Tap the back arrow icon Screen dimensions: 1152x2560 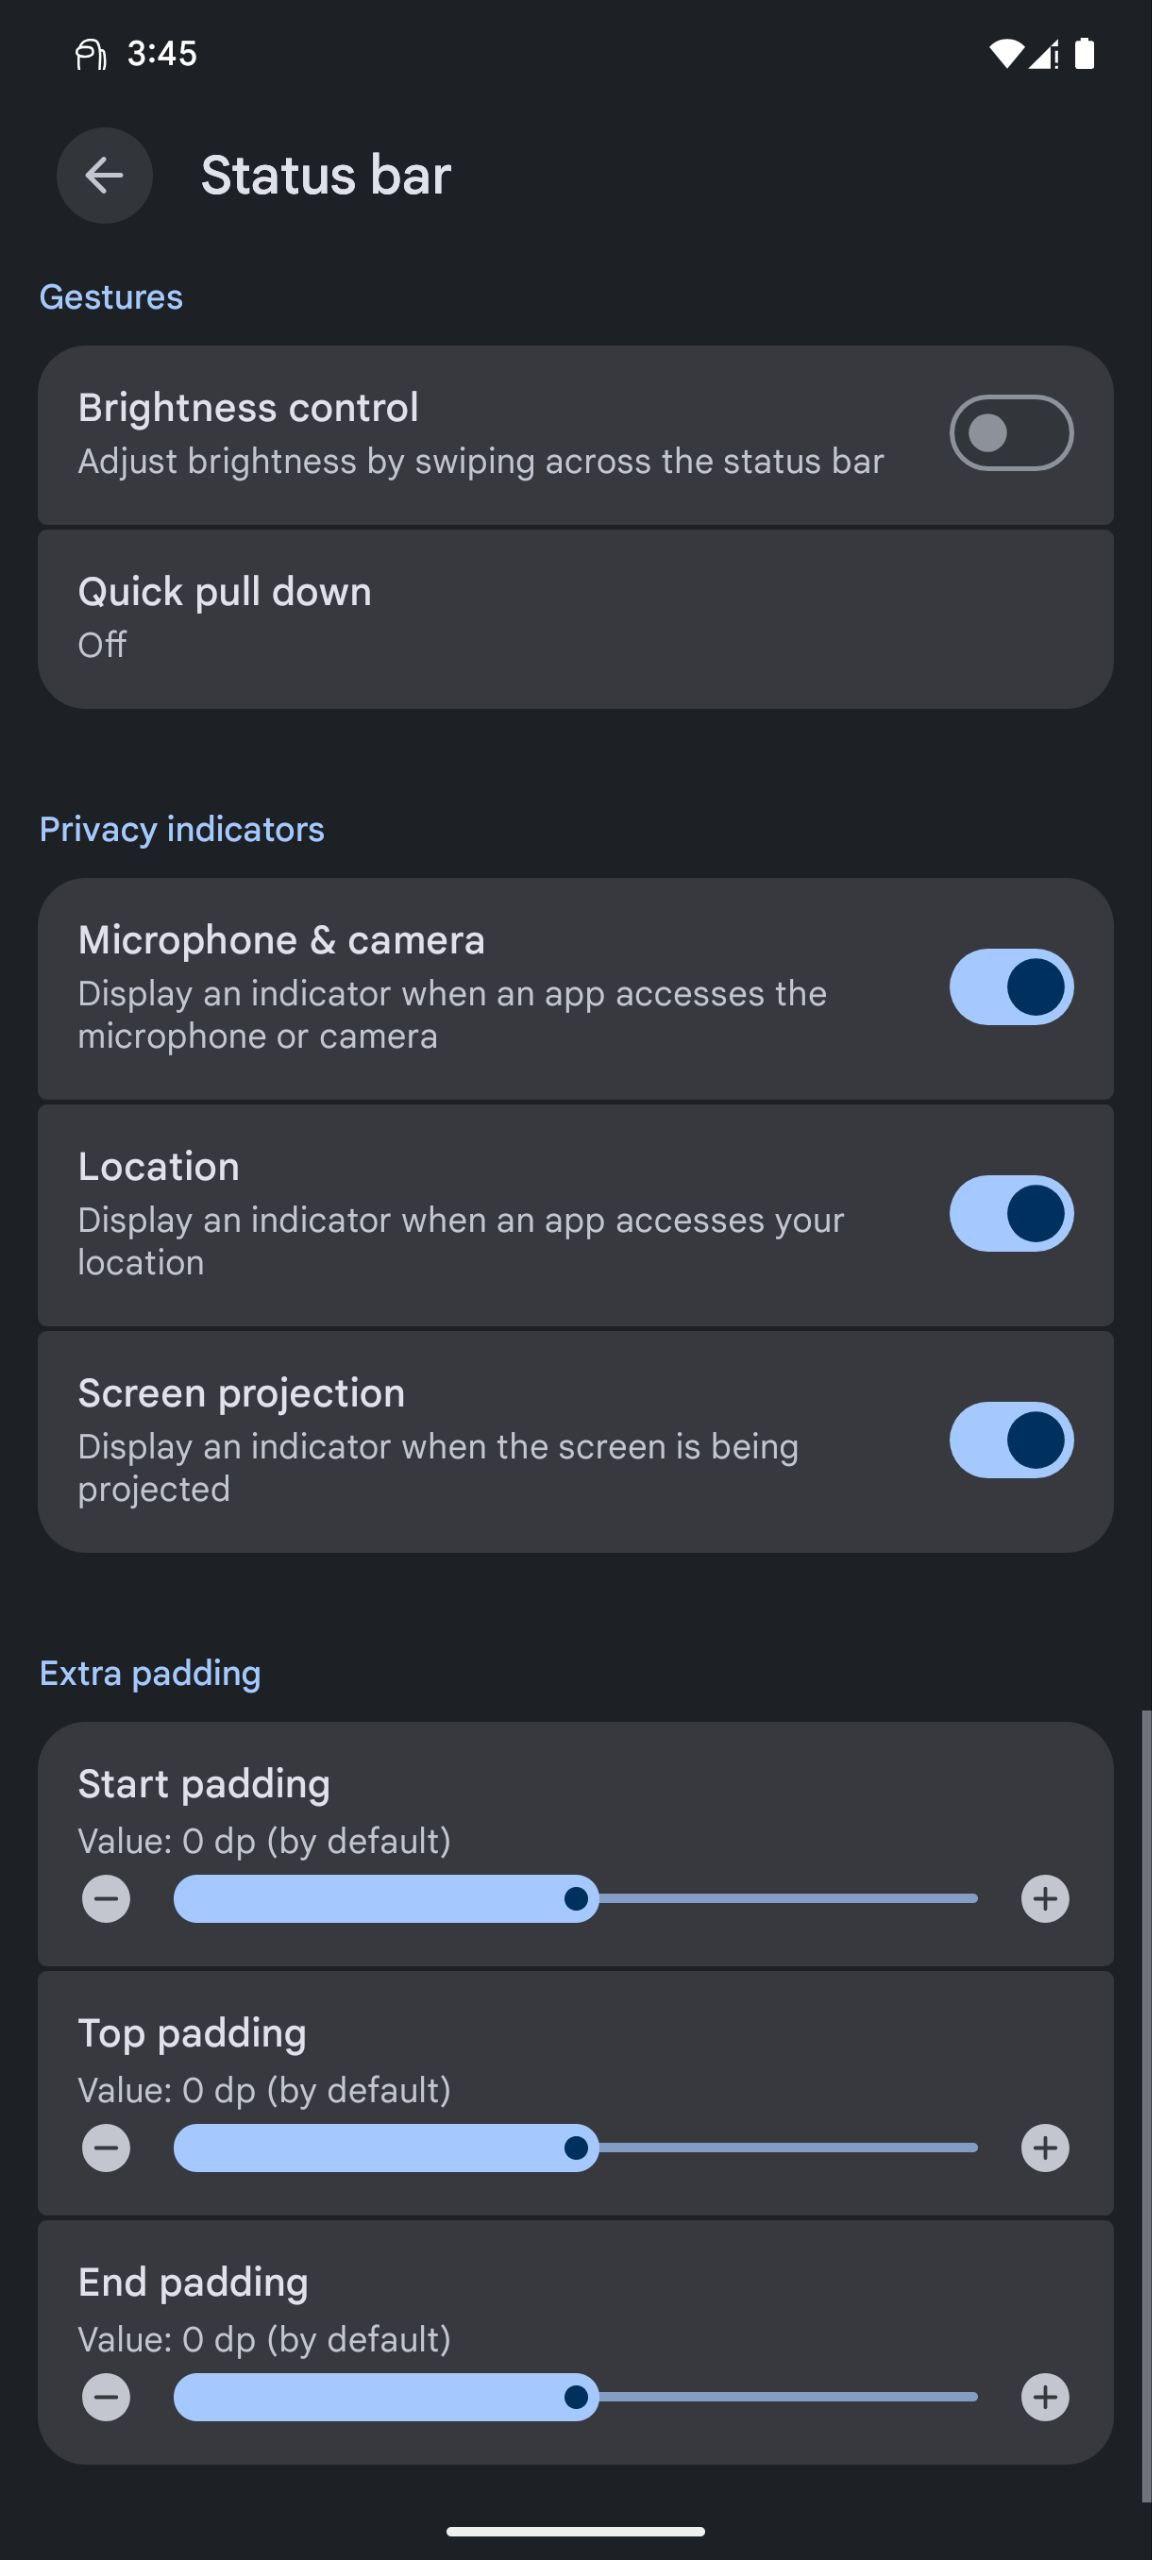(x=104, y=175)
